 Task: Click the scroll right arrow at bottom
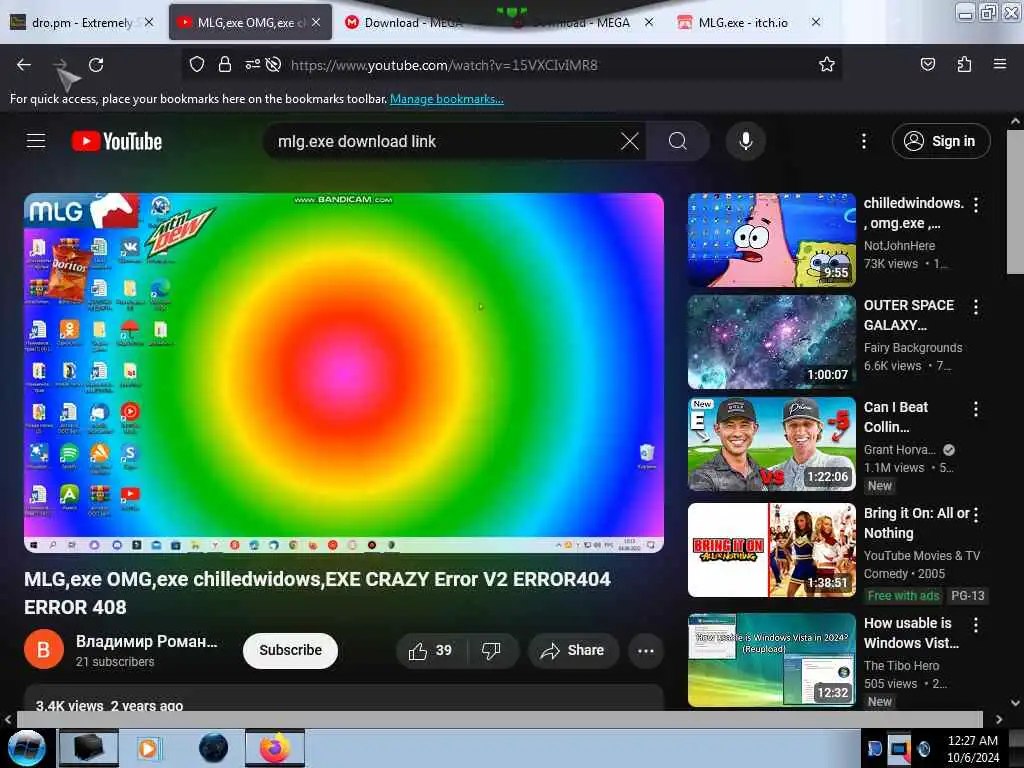[999, 719]
